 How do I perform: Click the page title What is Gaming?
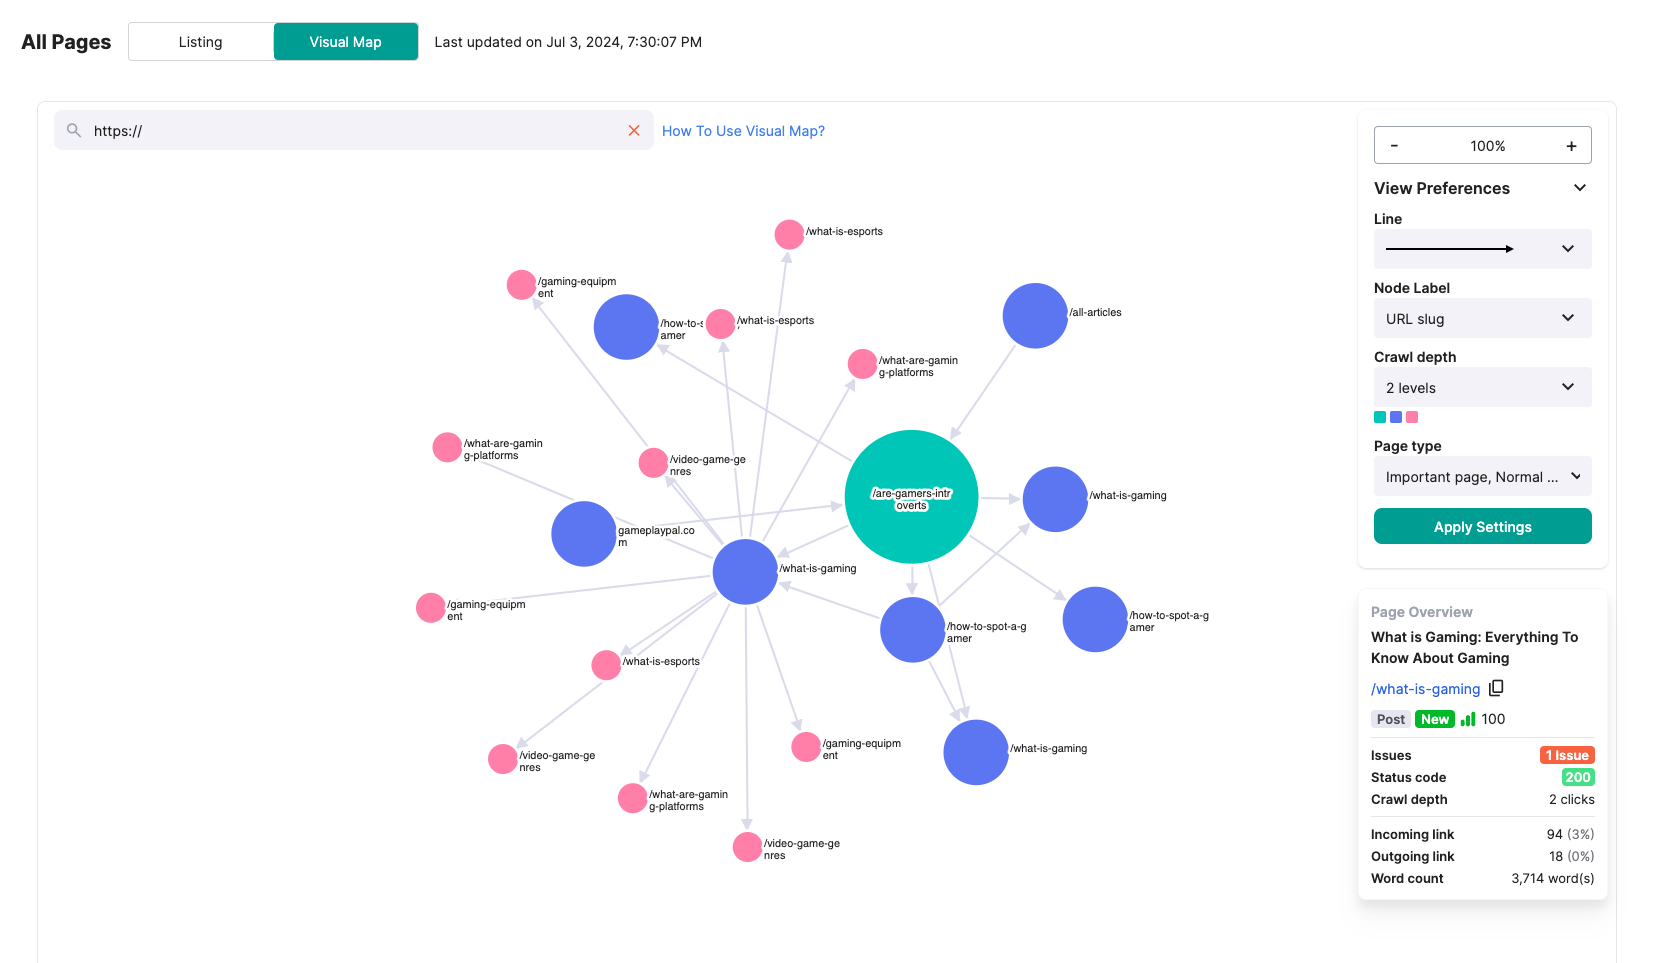click(1475, 648)
